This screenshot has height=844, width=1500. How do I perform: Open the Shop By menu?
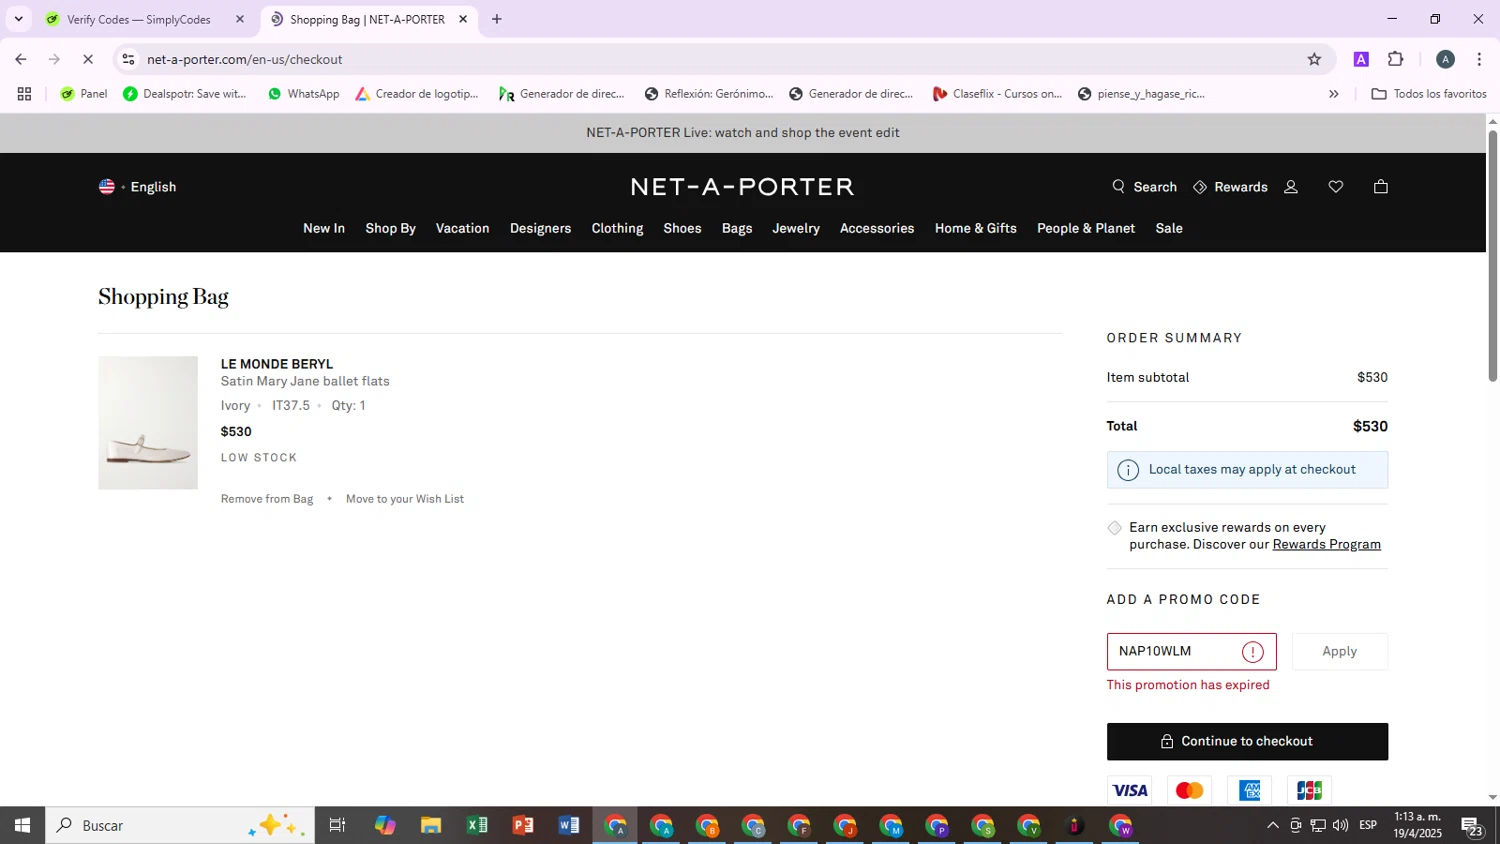390,229
